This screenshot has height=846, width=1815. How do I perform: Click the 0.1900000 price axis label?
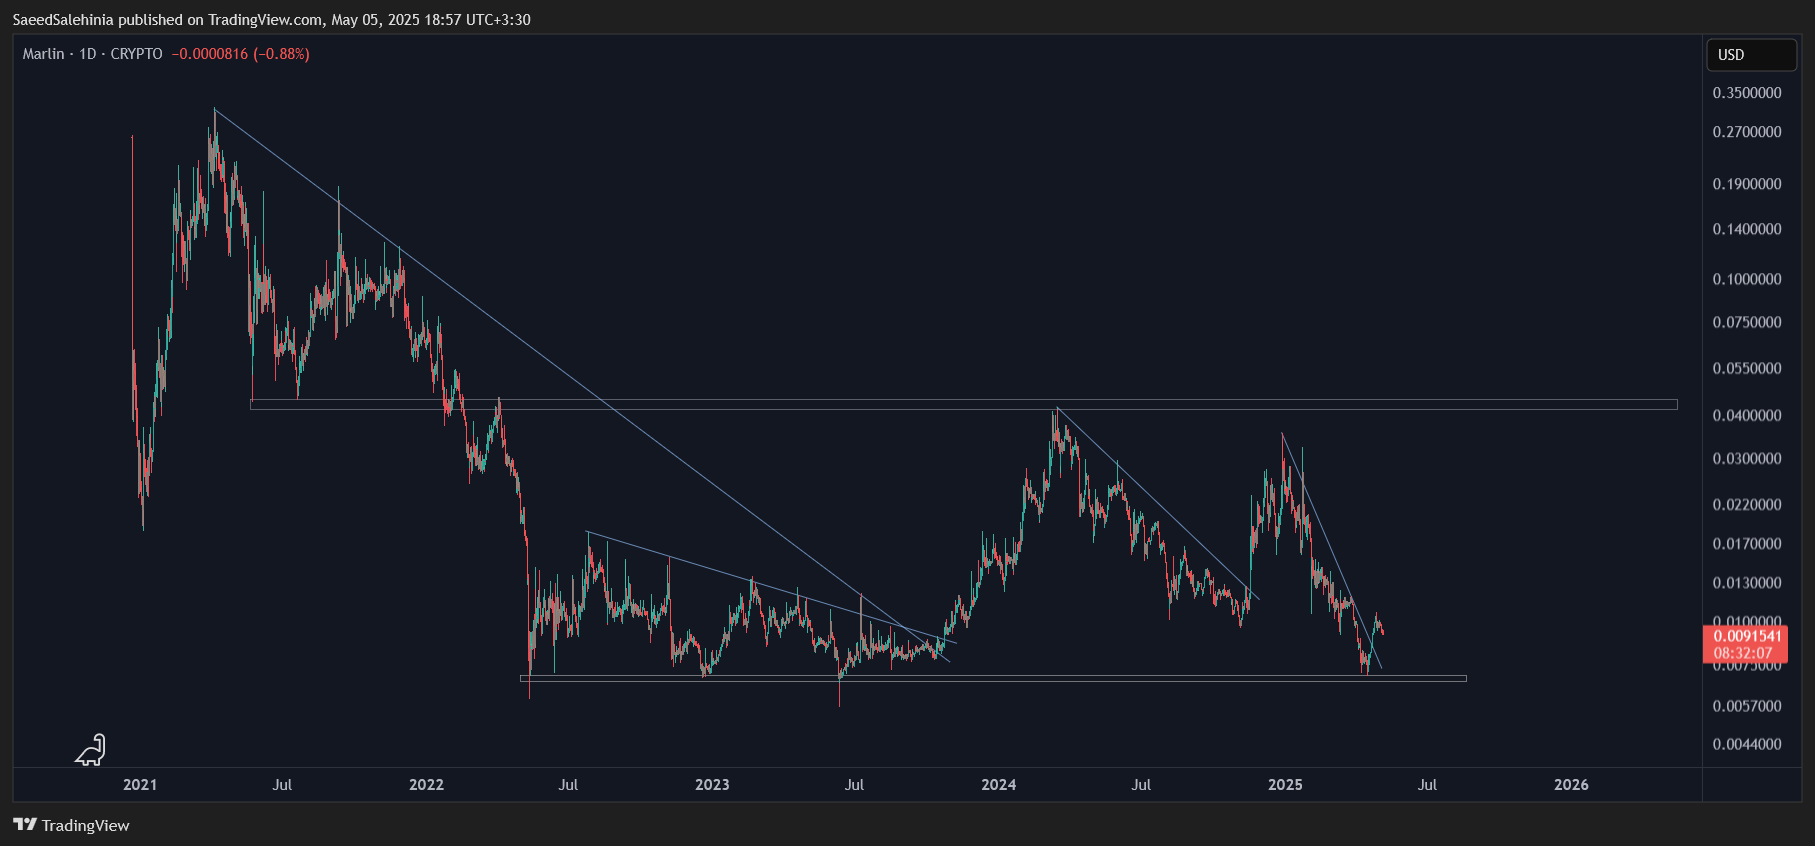point(1747,184)
